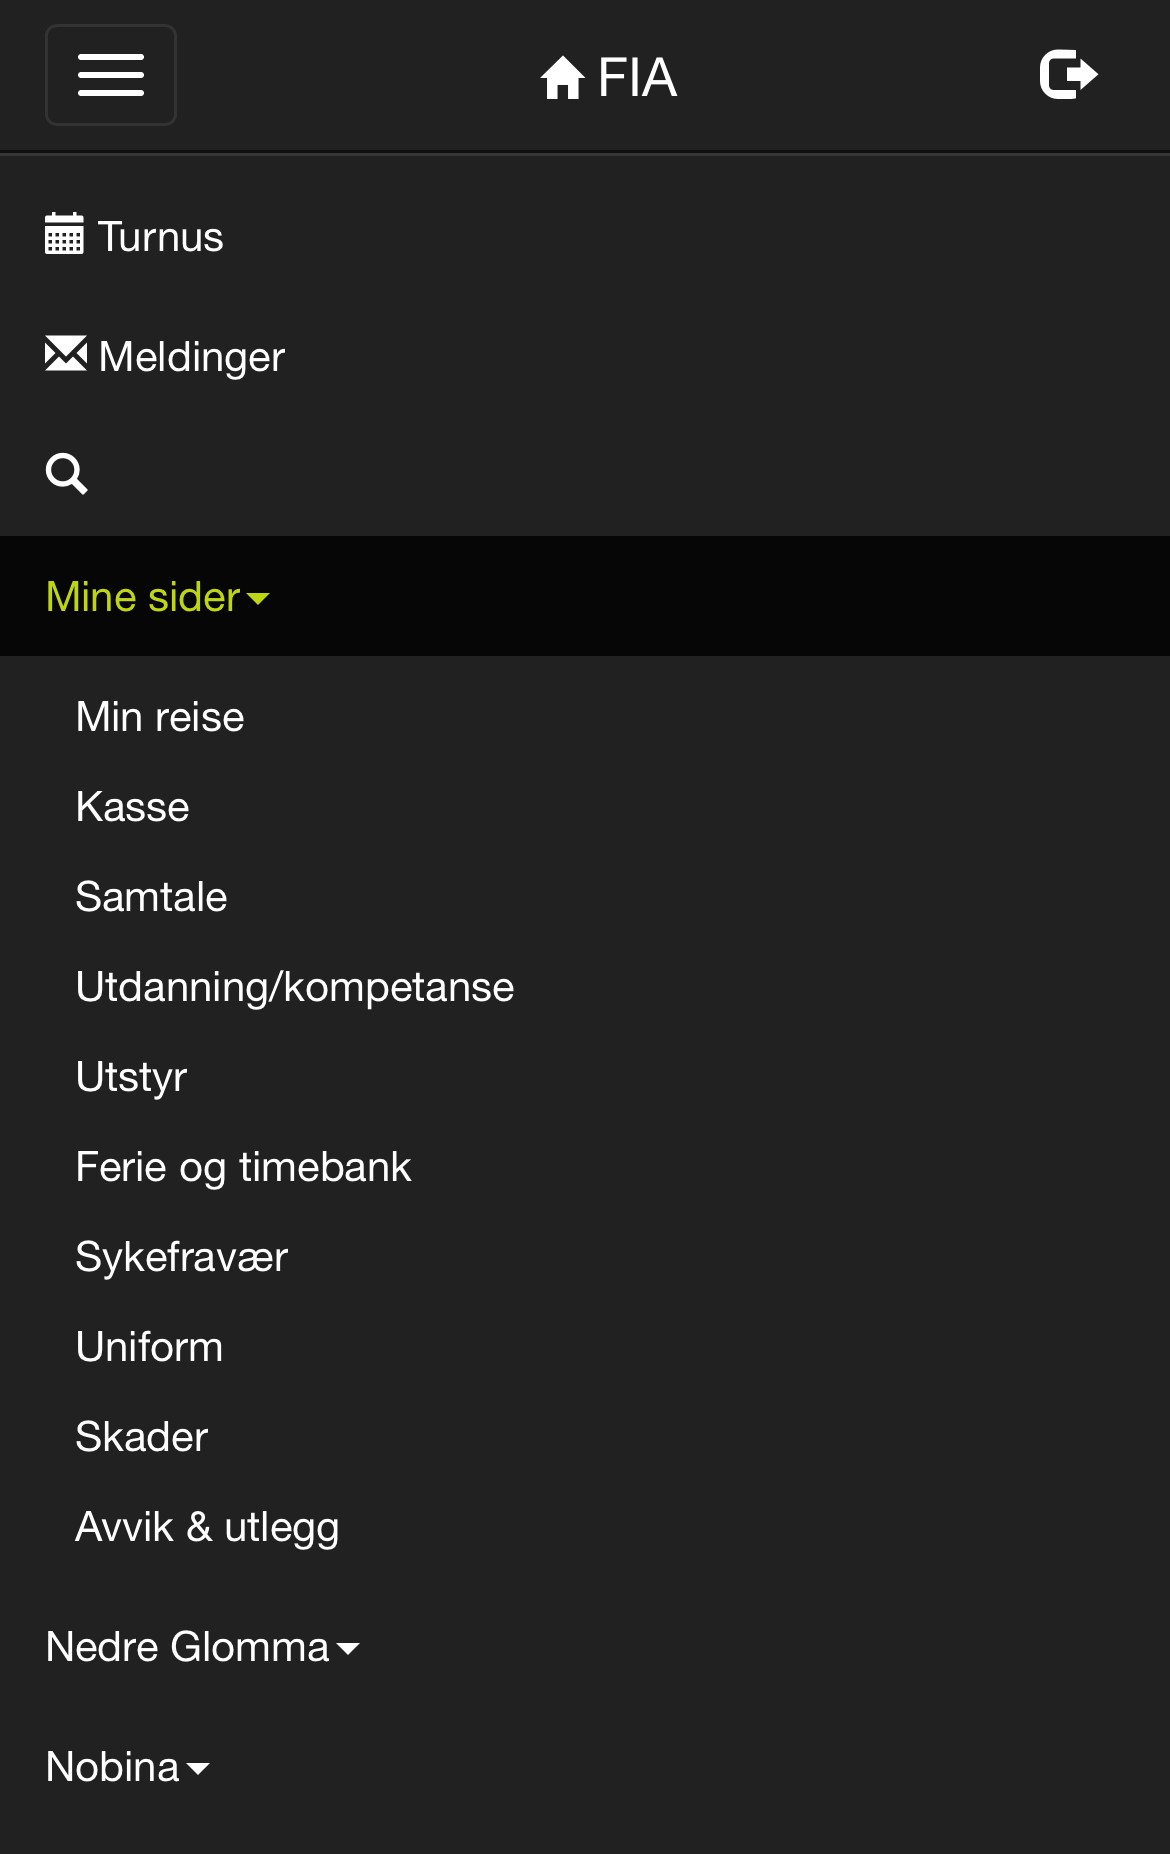The height and width of the screenshot is (1854, 1170).
Task: Click the search magnifier icon
Action: pos(67,474)
